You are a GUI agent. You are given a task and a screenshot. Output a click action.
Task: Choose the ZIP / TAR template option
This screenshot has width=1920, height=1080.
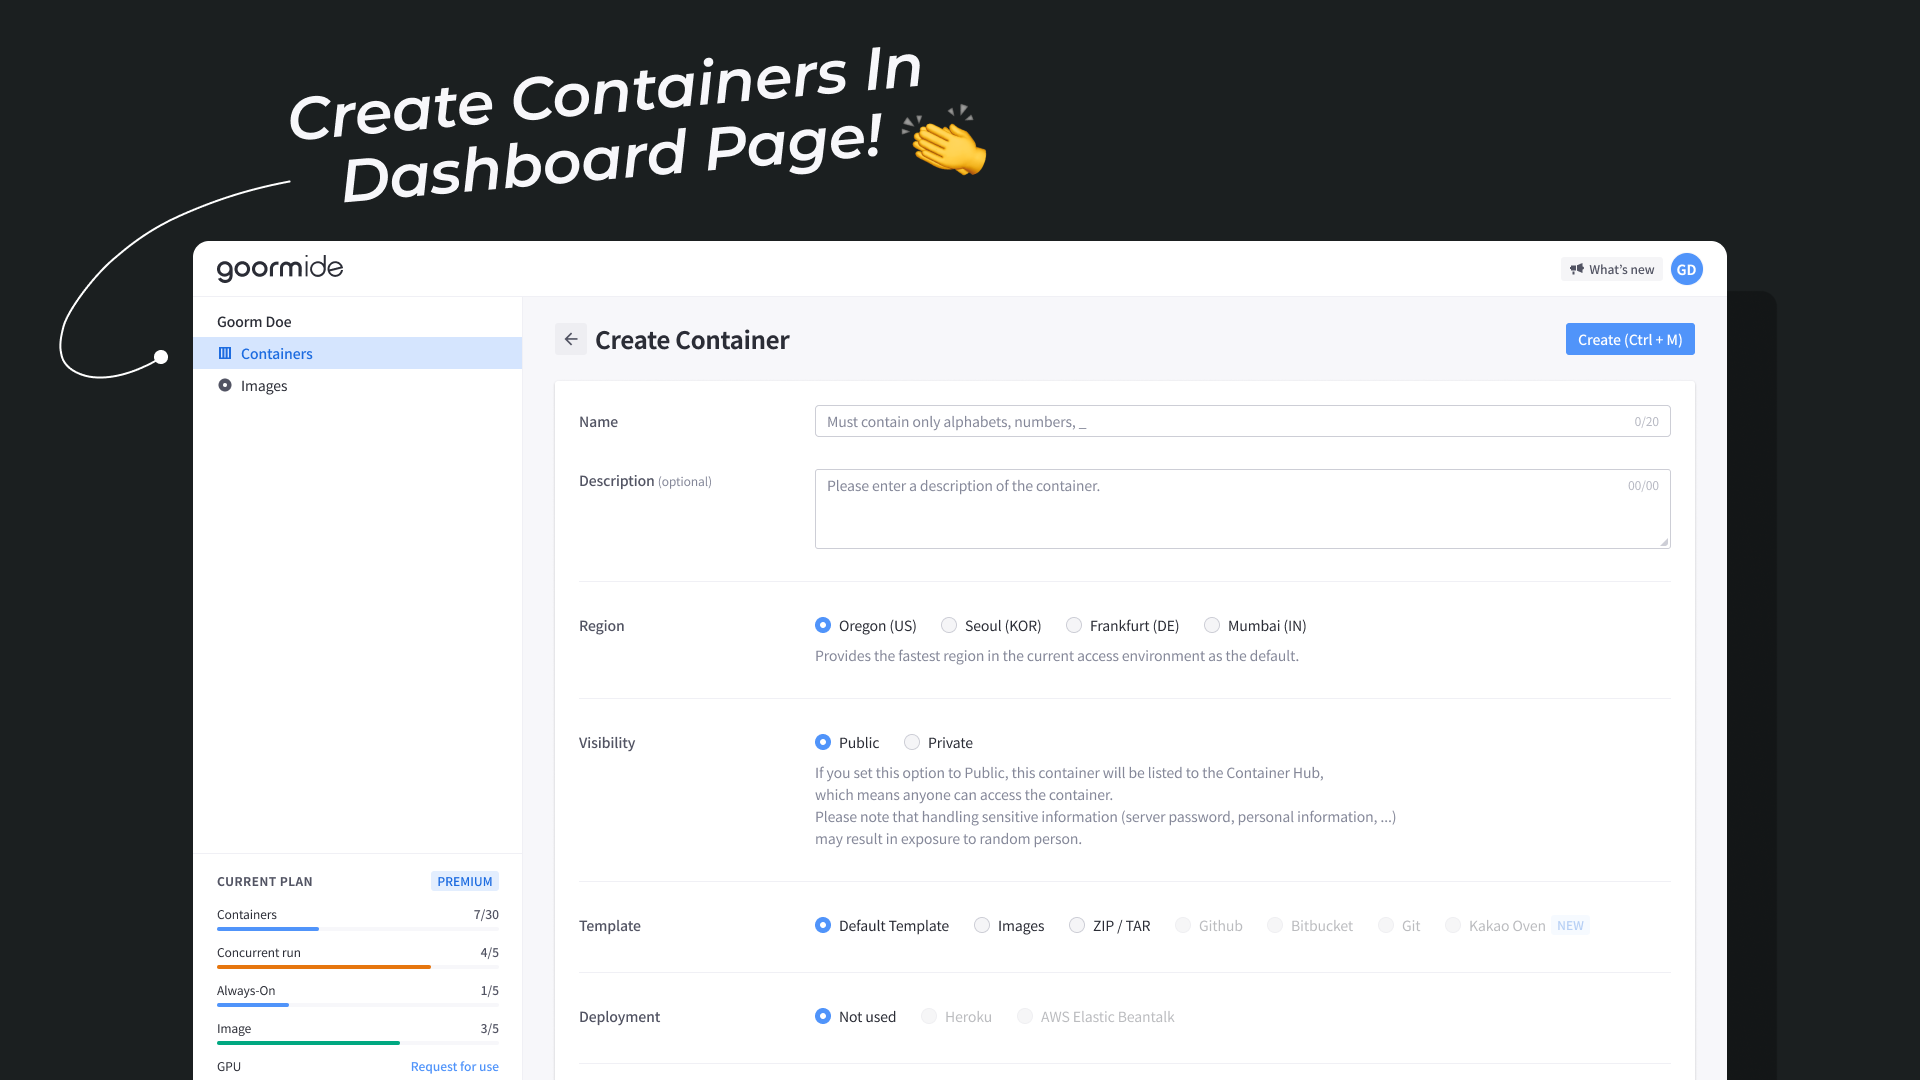click(1109, 925)
